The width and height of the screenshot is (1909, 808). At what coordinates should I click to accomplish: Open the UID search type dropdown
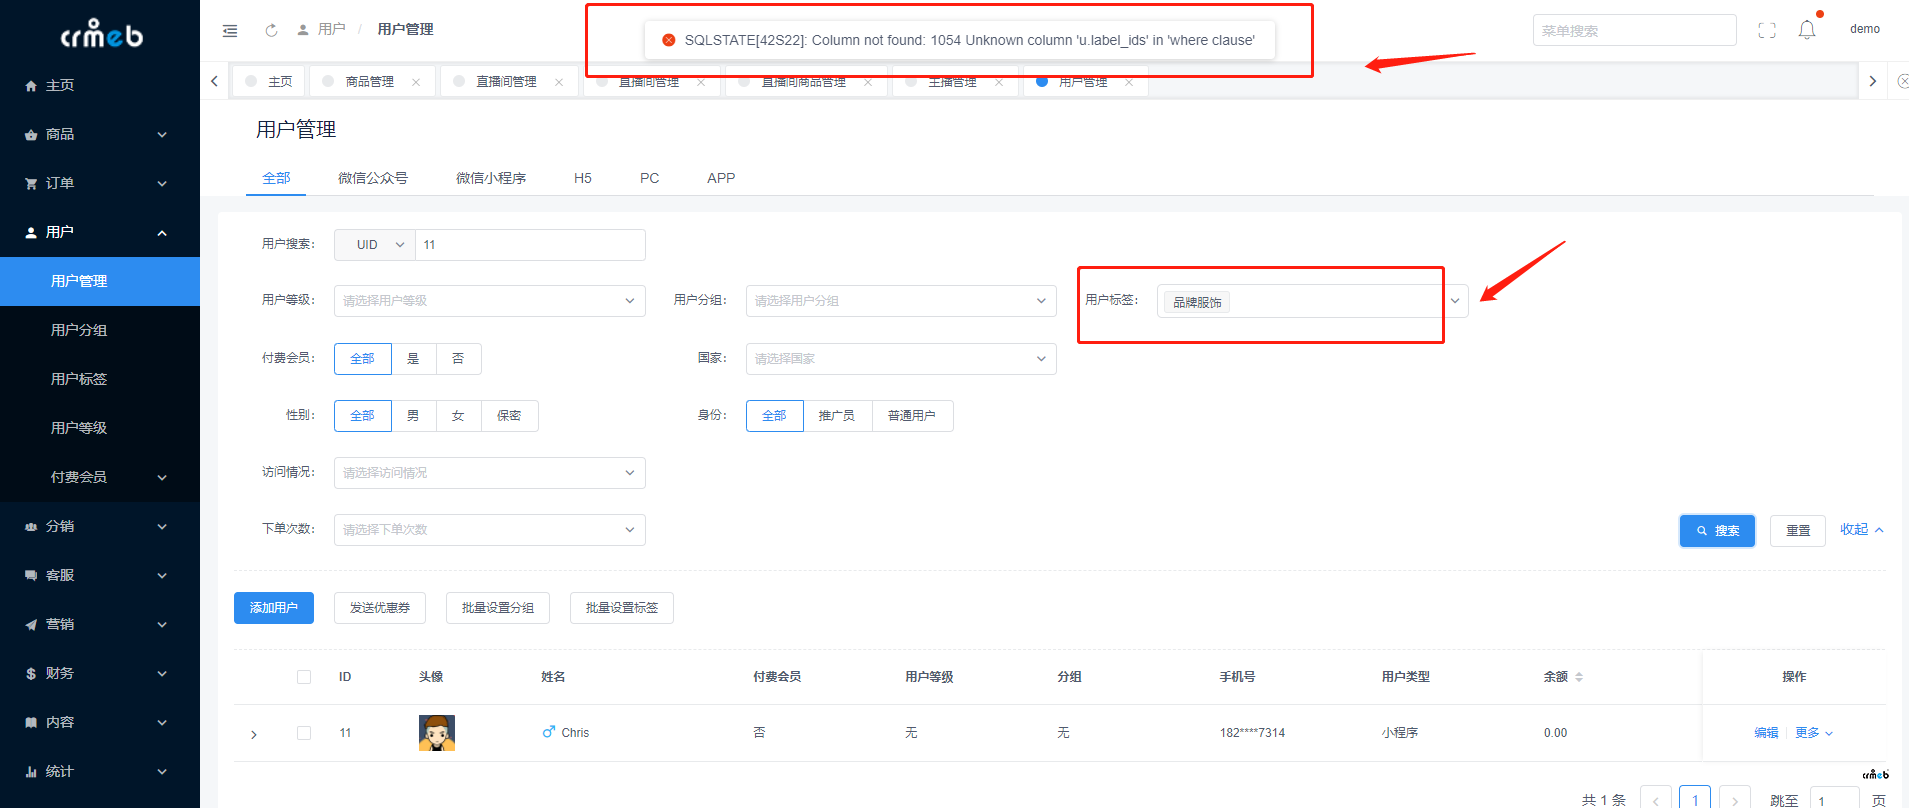tap(375, 245)
